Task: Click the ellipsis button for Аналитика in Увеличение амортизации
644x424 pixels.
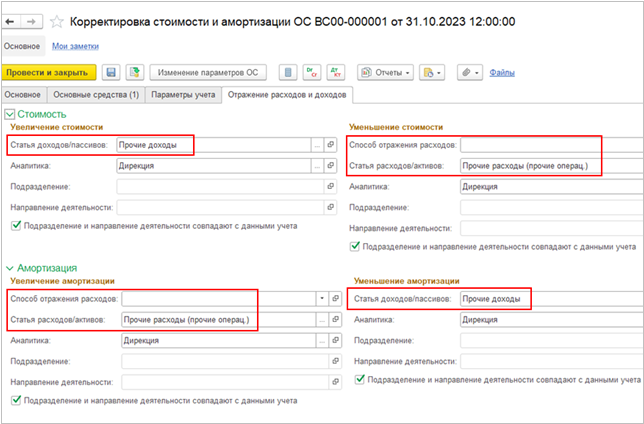Action: pyautogui.click(x=322, y=340)
